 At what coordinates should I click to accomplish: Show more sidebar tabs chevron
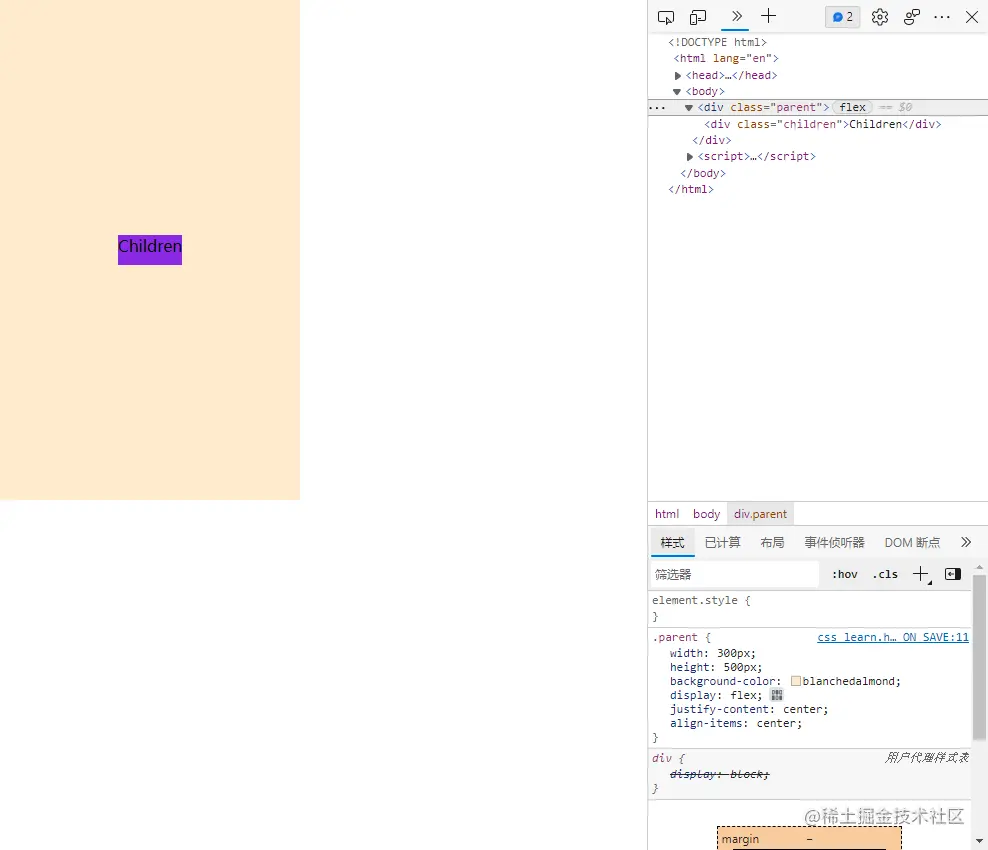pos(966,542)
